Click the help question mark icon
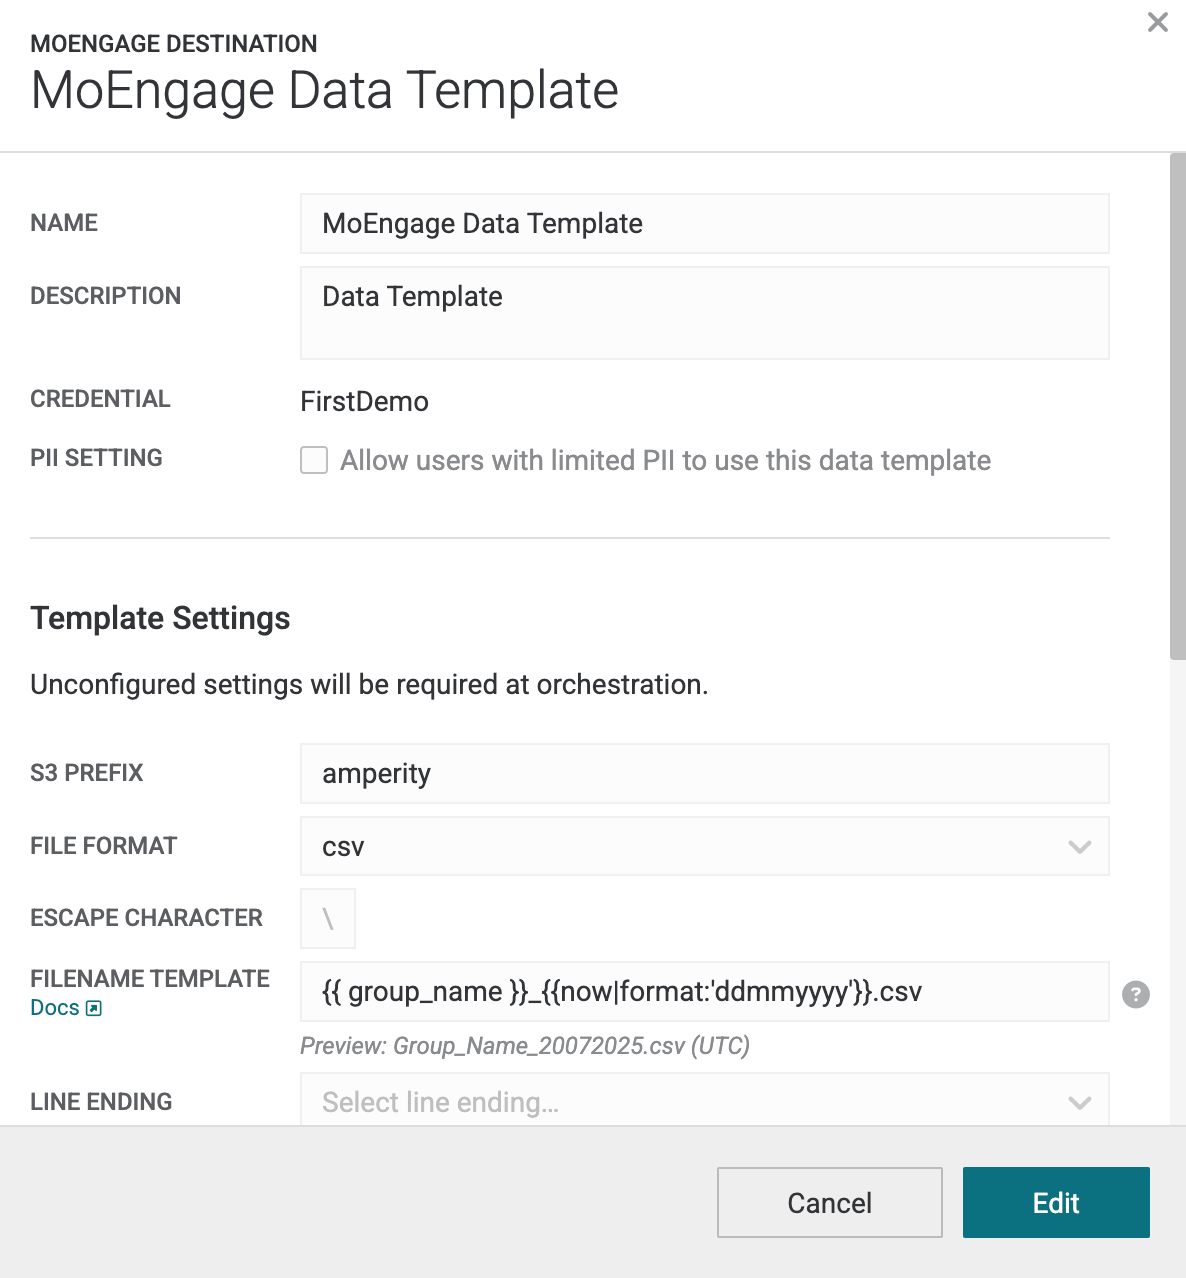 [1136, 995]
